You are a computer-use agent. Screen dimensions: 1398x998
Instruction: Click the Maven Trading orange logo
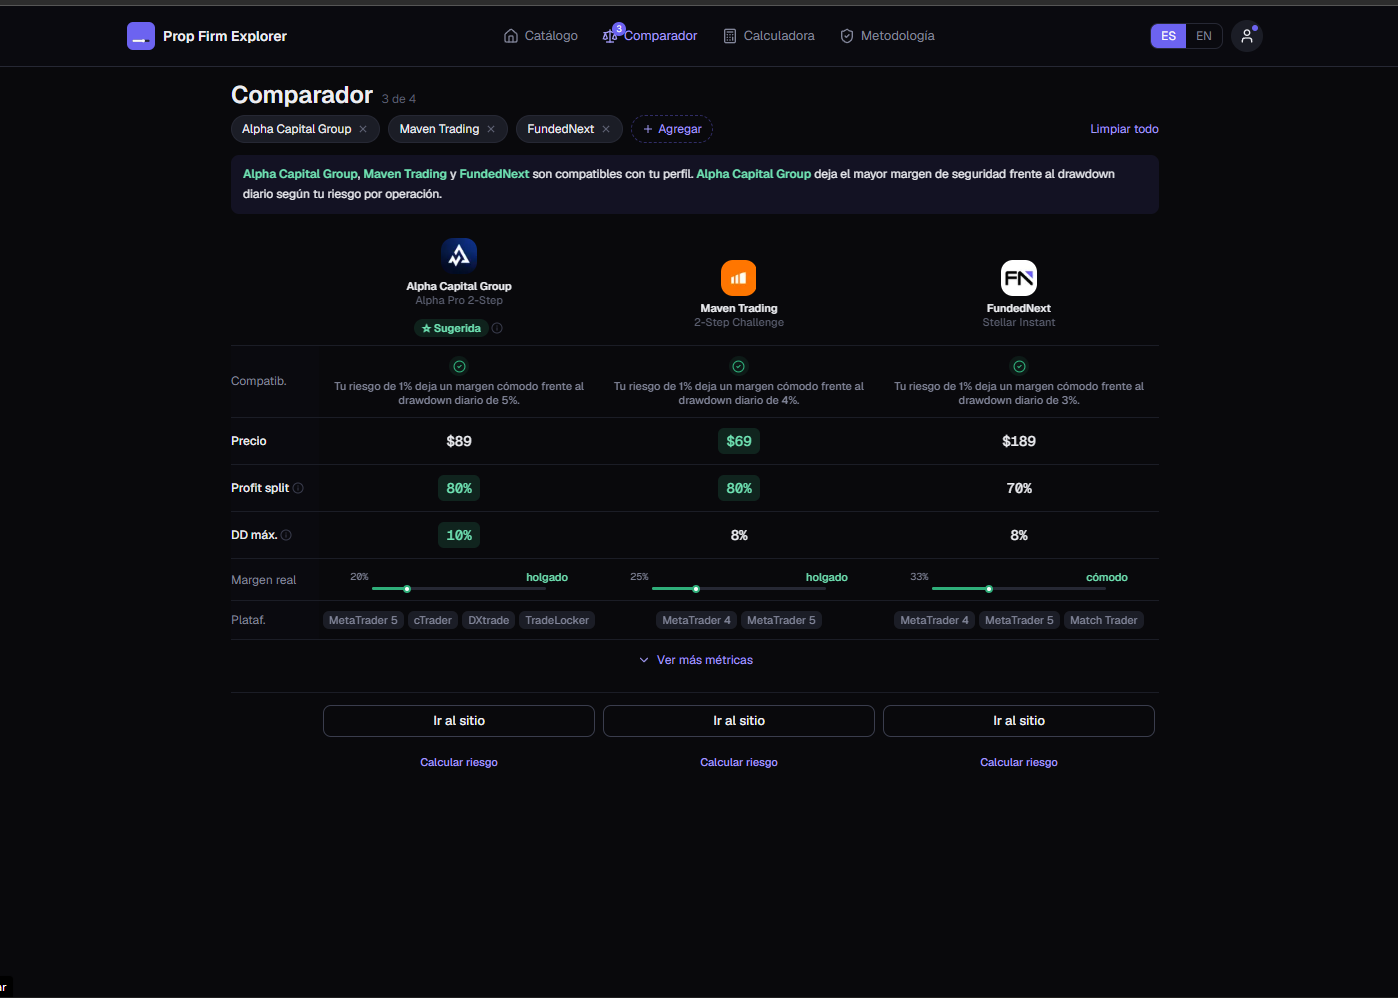point(739,278)
